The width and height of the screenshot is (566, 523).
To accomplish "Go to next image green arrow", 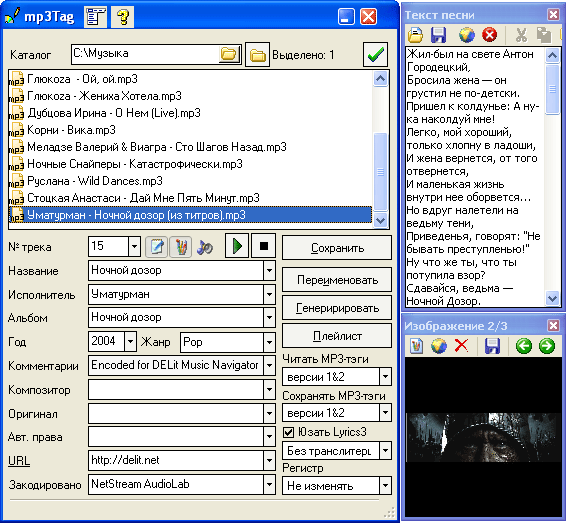I will point(547,346).
